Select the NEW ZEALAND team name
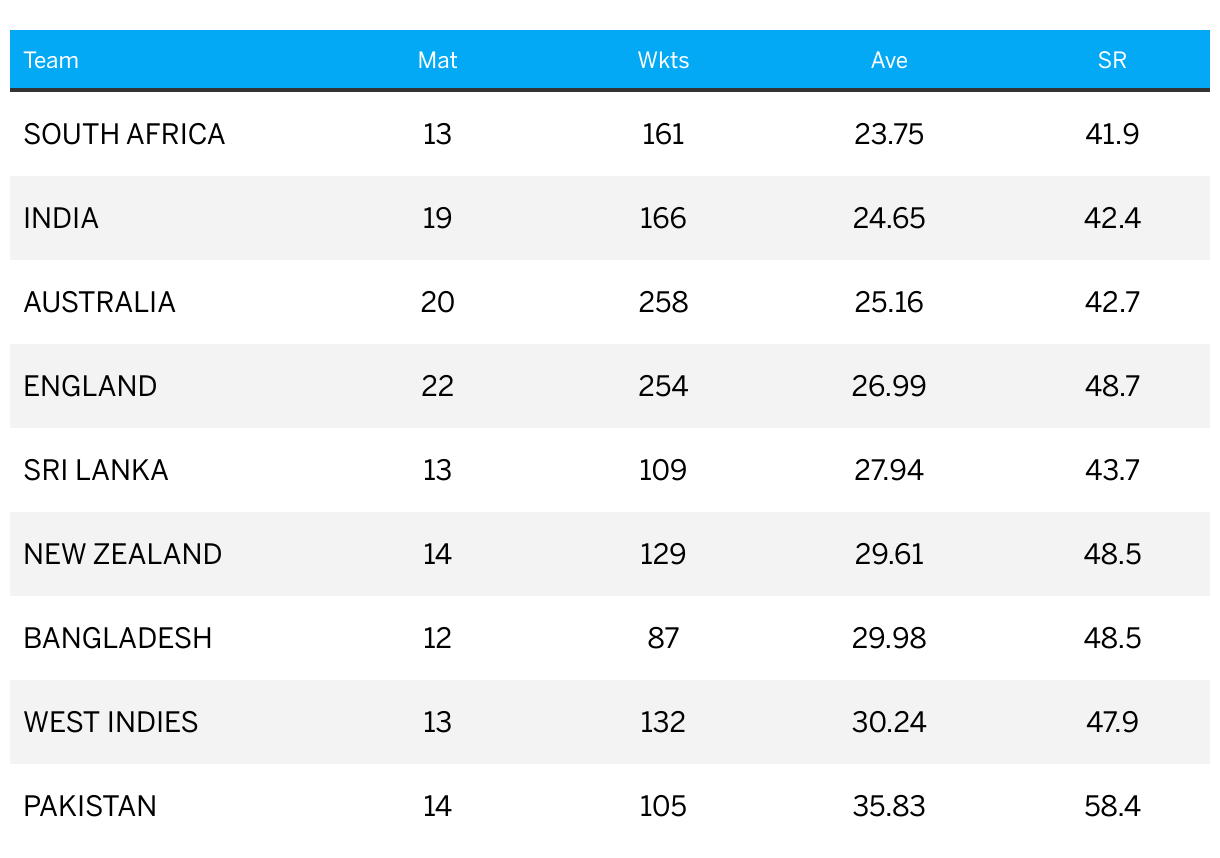 [123, 554]
